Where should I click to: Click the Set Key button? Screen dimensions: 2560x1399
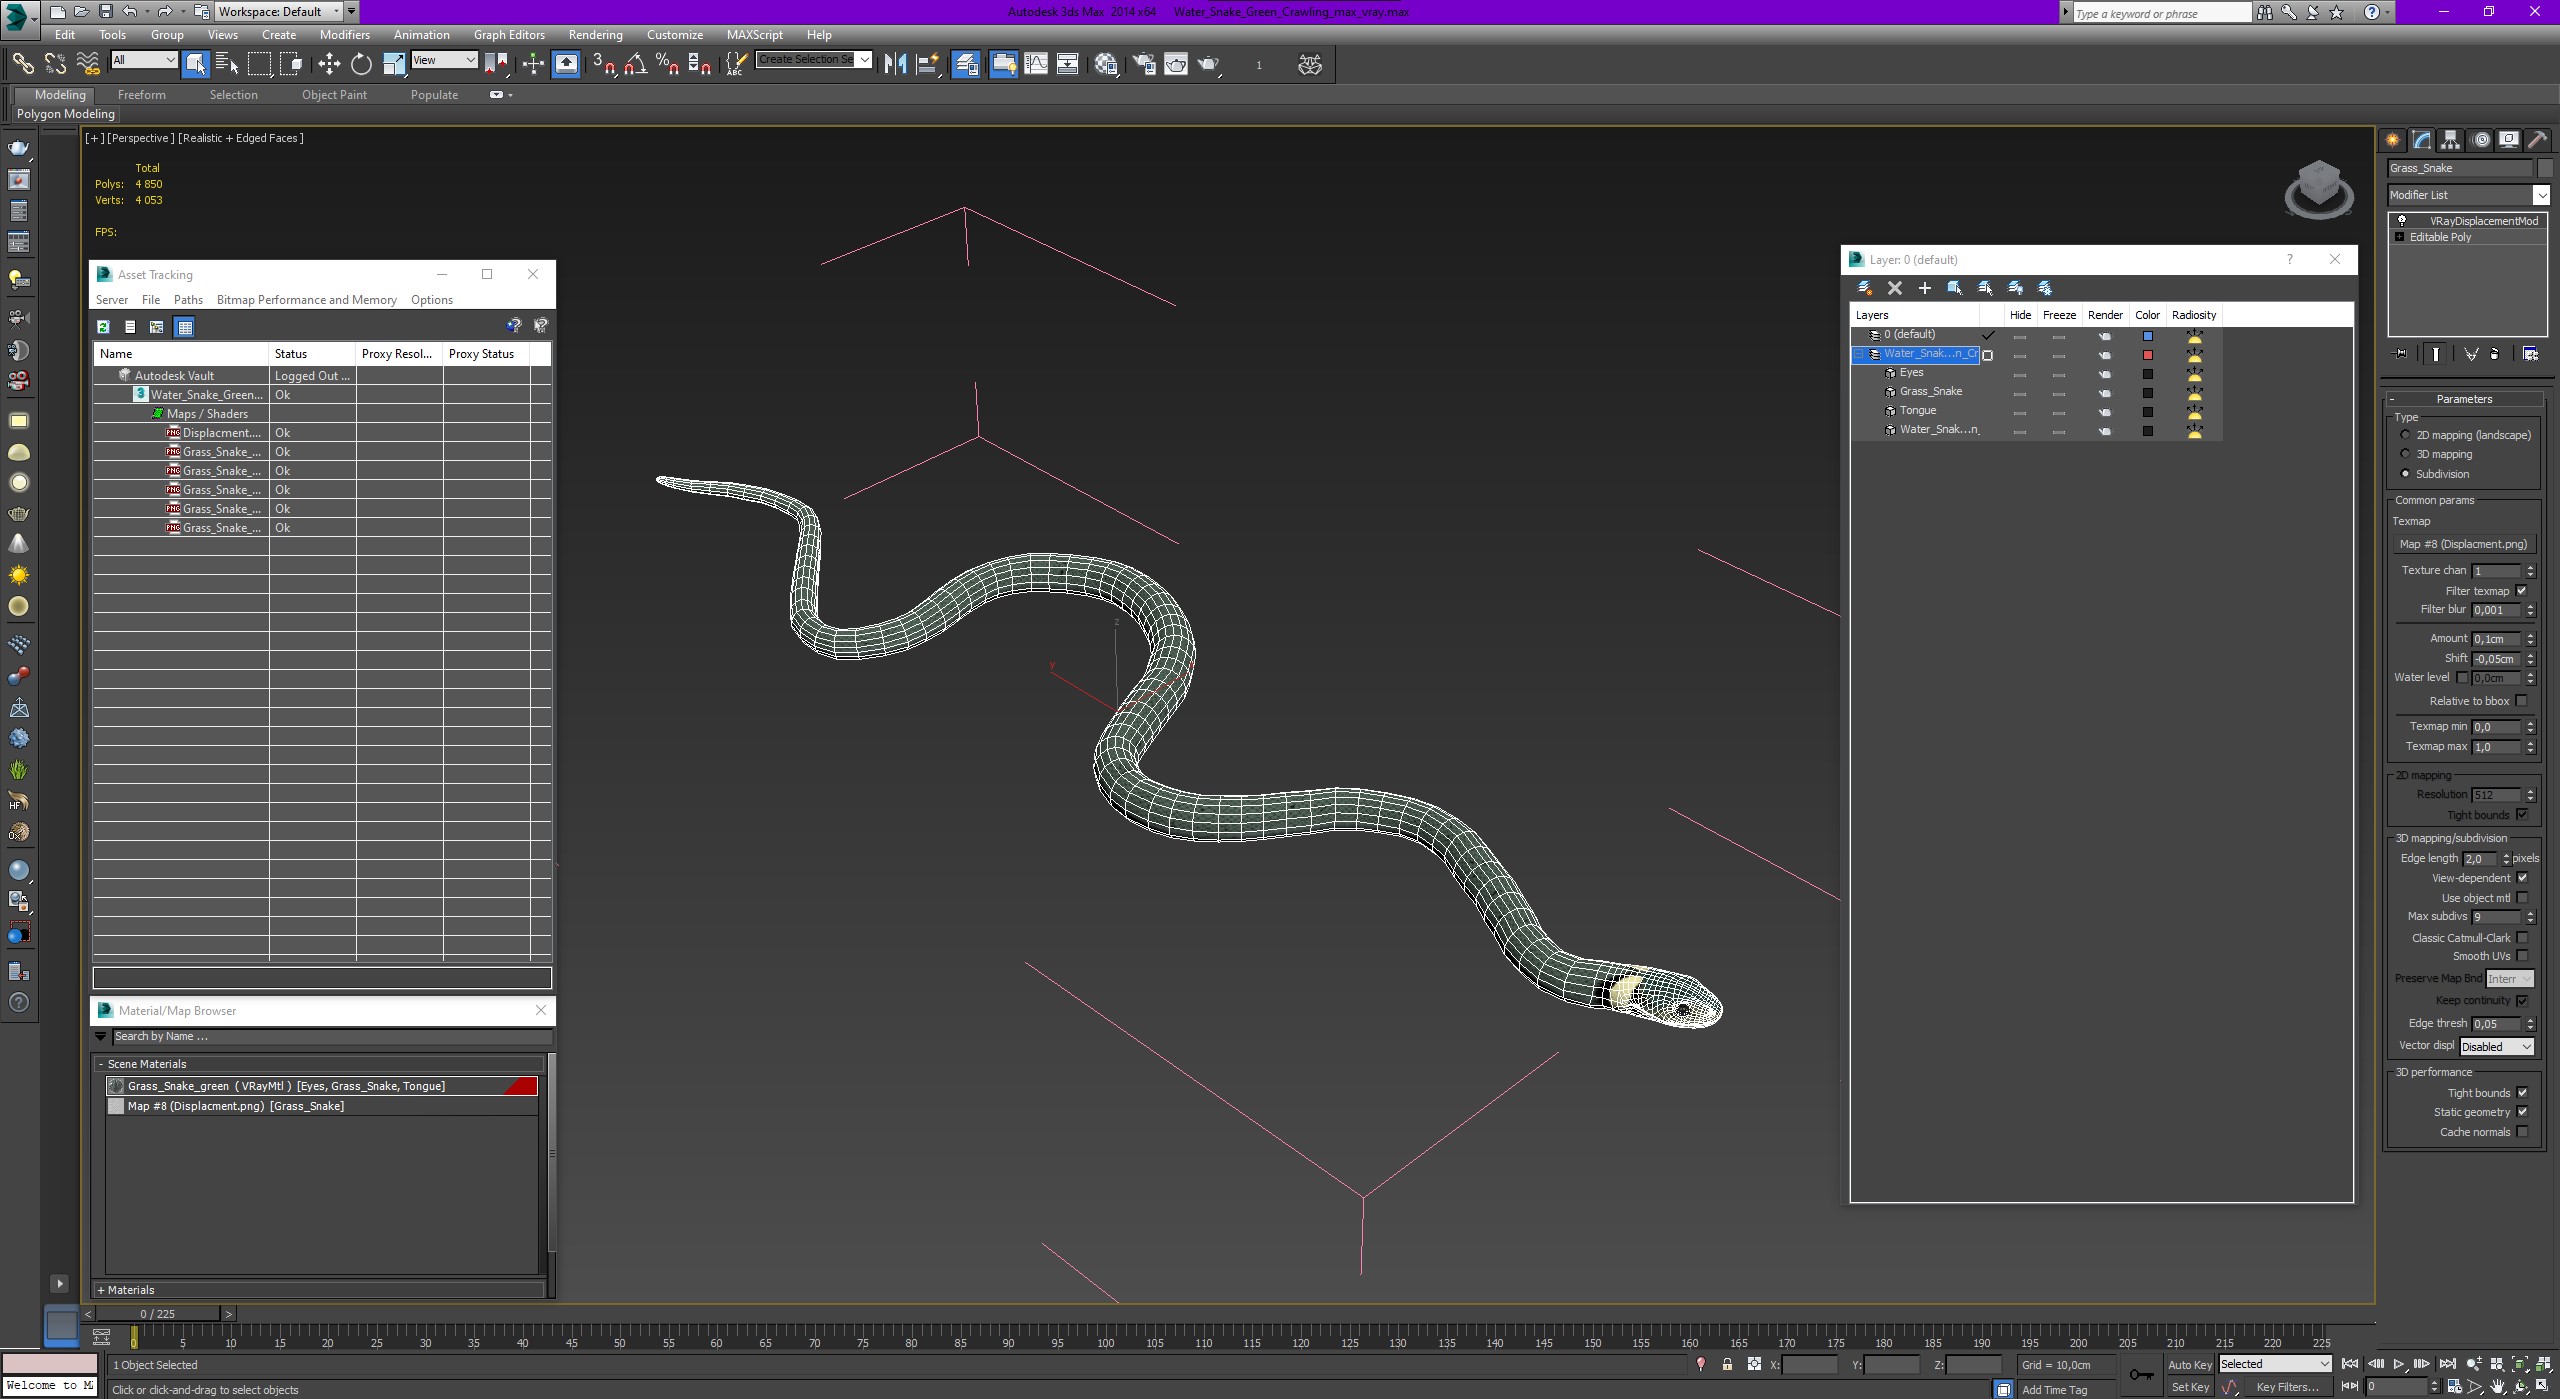click(2189, 1387)
